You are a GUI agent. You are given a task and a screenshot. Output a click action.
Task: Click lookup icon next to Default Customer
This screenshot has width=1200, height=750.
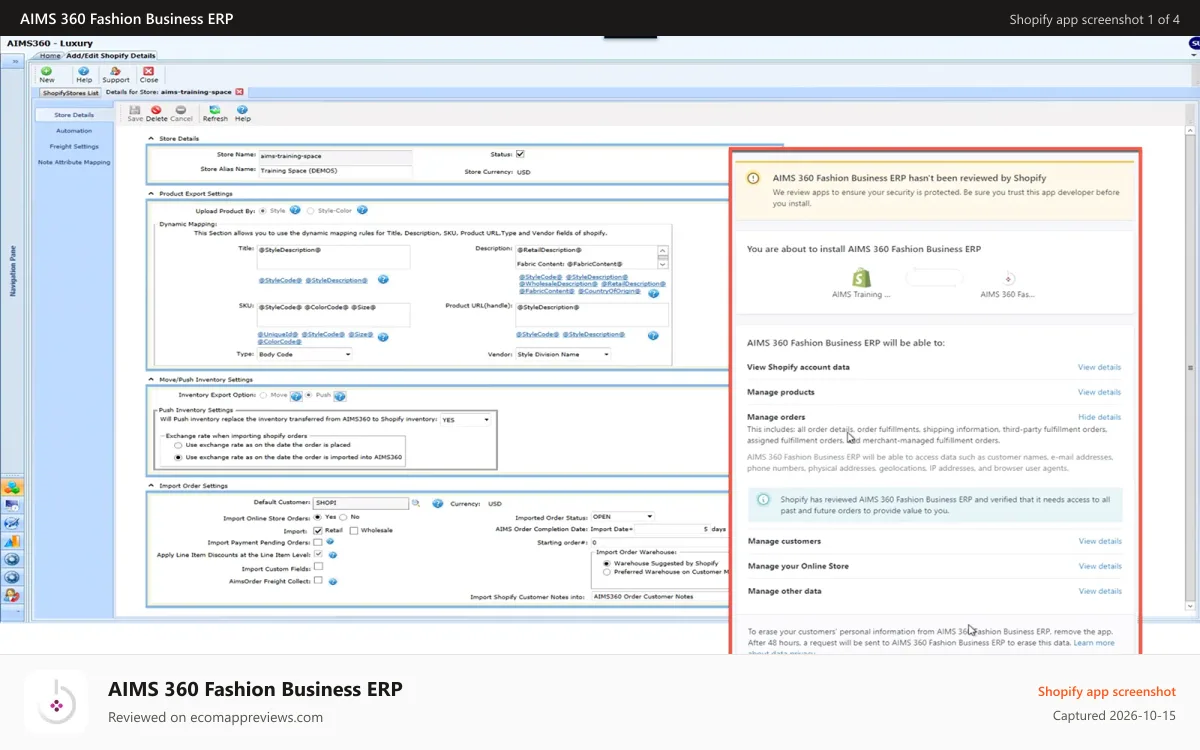pos(416,503)
